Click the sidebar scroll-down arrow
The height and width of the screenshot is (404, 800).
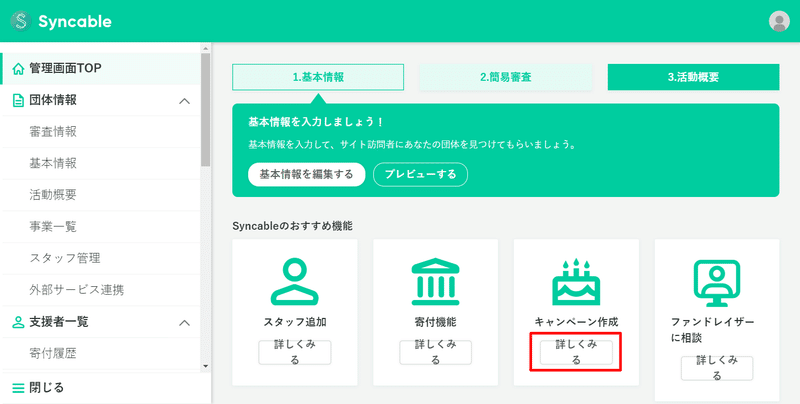(206, 366)
